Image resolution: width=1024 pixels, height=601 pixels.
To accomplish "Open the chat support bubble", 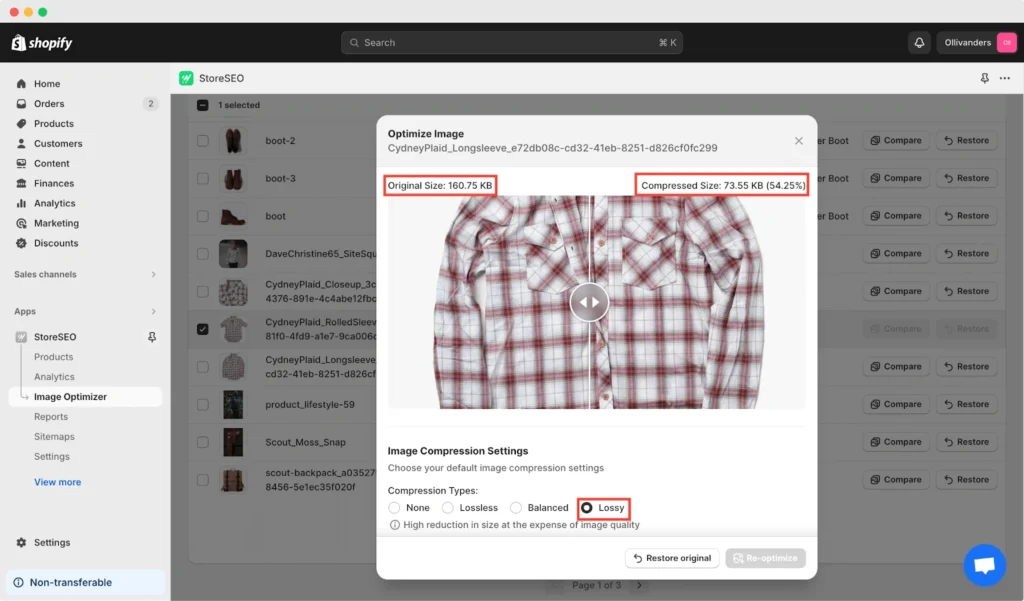I will (985, 565).
